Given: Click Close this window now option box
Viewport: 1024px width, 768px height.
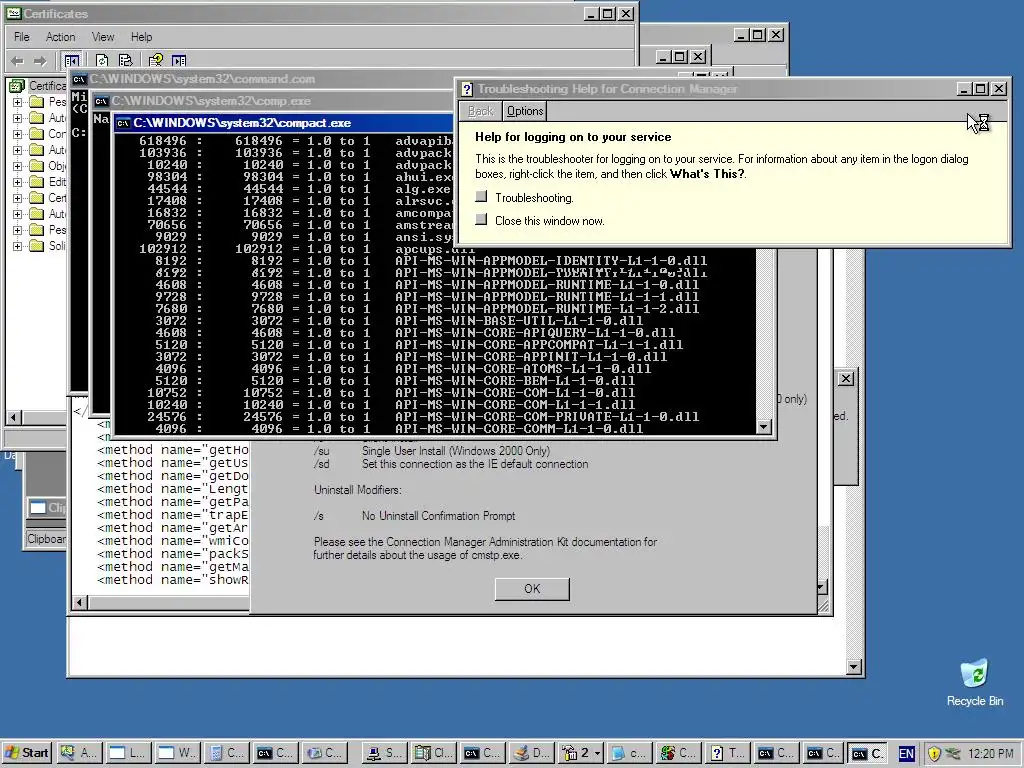Looking at the screenshot, I should [481, 219].
